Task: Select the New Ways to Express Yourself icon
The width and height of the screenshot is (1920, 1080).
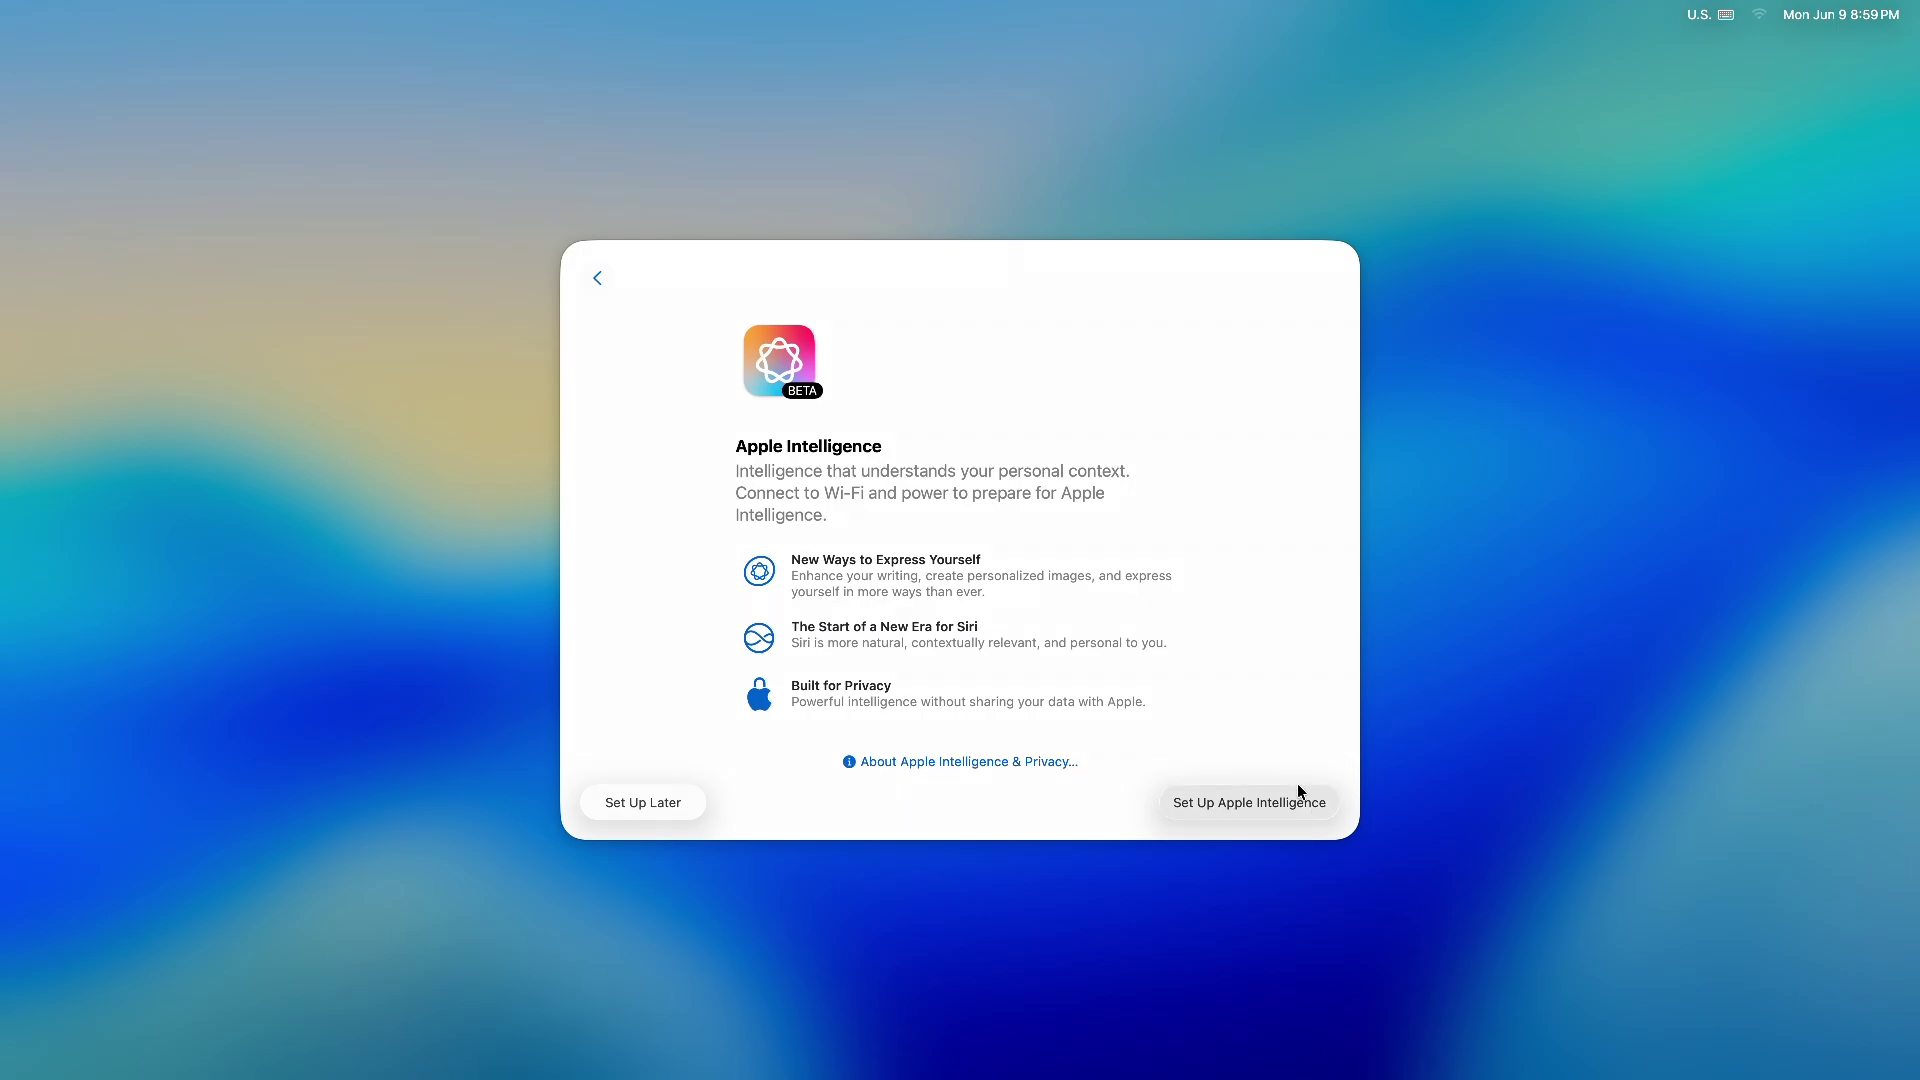Action: pyautogui.click(x=759, y=570)
